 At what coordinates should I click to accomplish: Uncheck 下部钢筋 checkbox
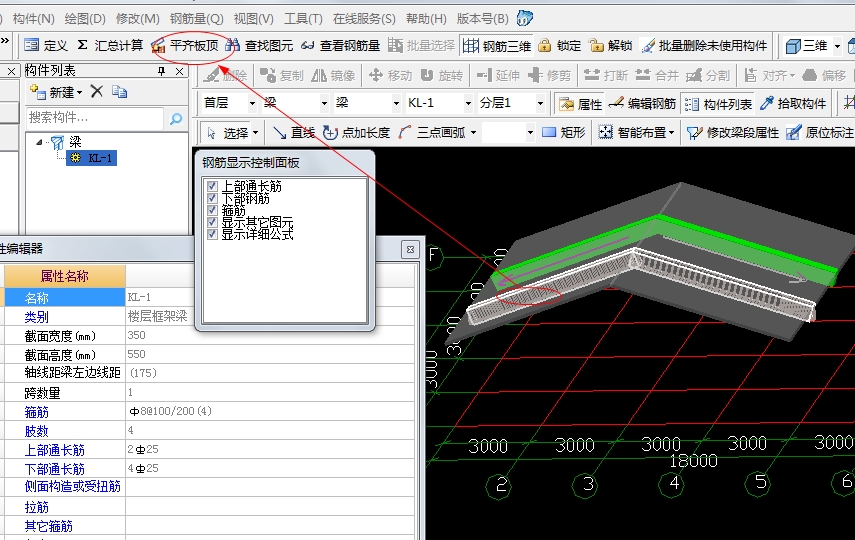pyautogui.click(x=213, y=199)
